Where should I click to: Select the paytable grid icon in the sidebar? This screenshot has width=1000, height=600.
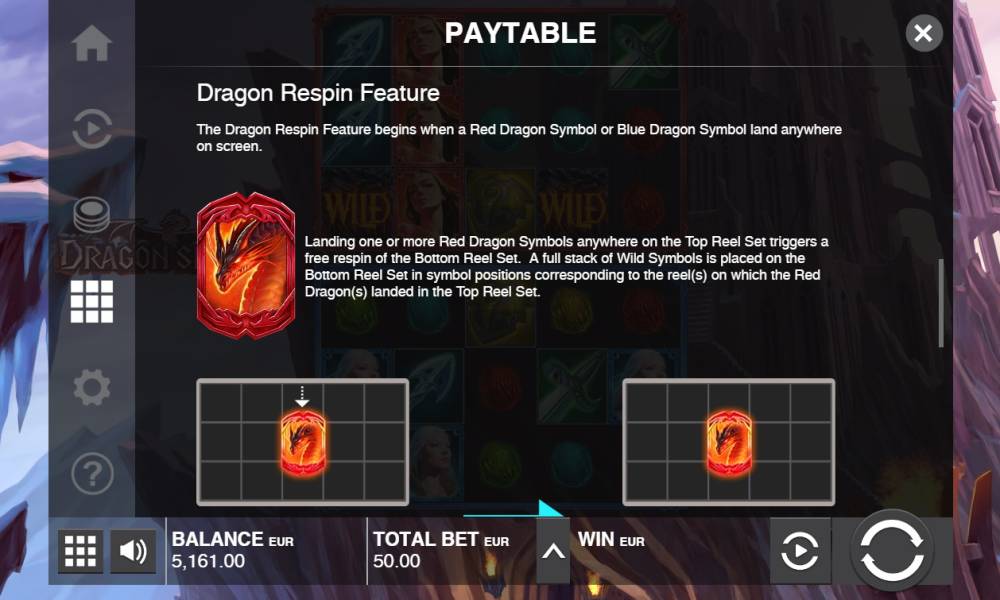click(92, 302)
